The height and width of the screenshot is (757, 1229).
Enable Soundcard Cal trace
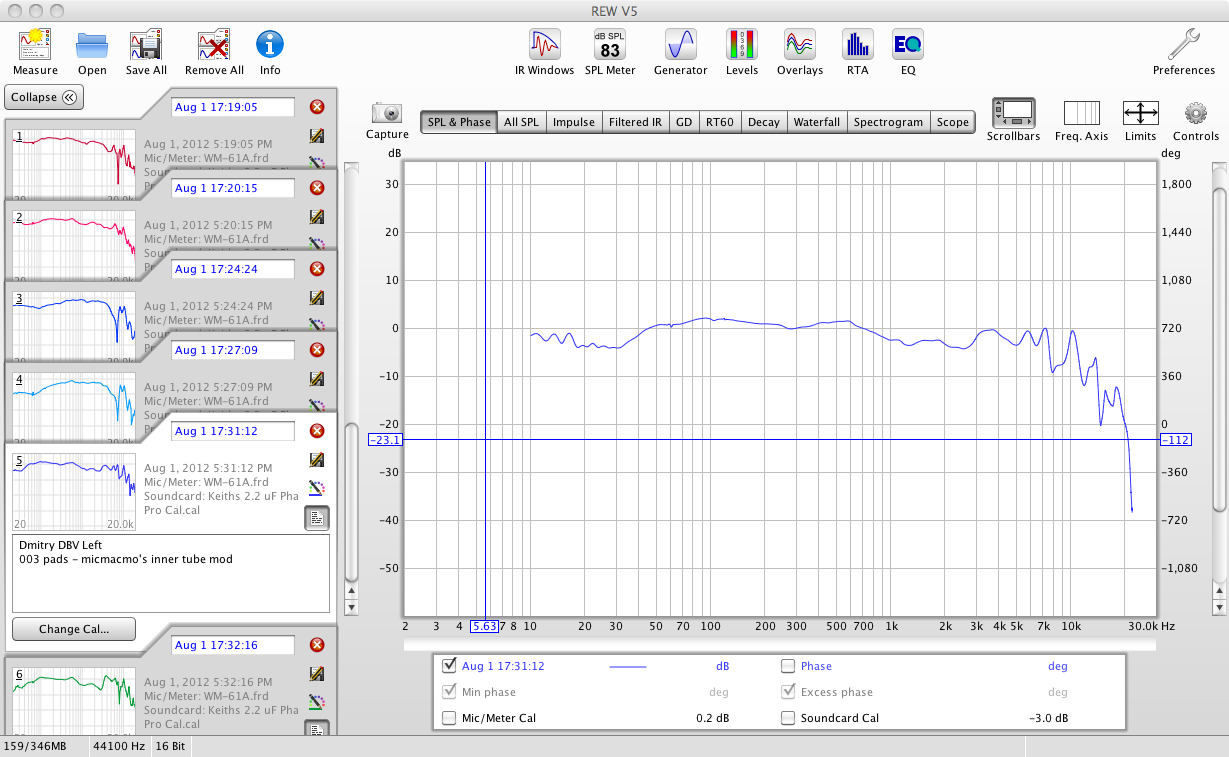point(788,717)
